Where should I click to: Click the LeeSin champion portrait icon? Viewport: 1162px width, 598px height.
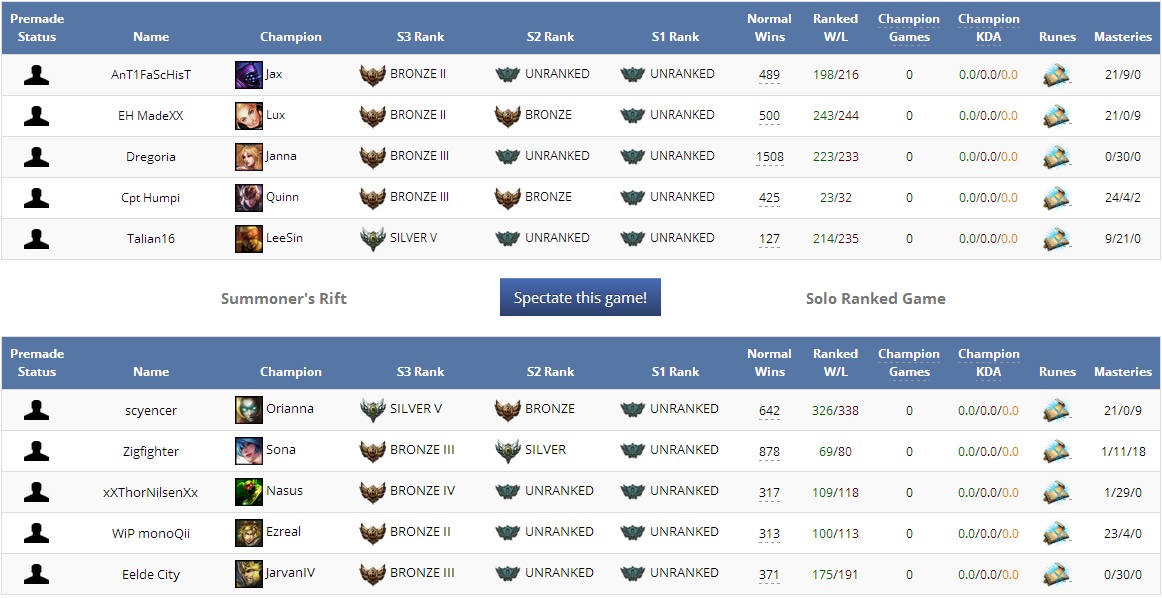(x=249, y=239)
